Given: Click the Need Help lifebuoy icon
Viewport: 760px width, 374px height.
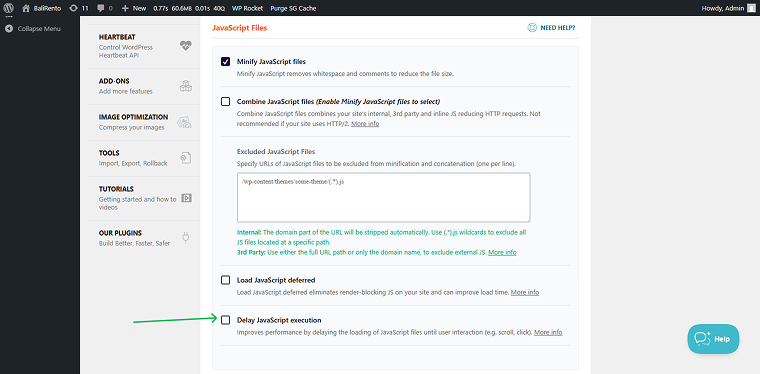Looking at the screenshot, I should click(532, 28).
